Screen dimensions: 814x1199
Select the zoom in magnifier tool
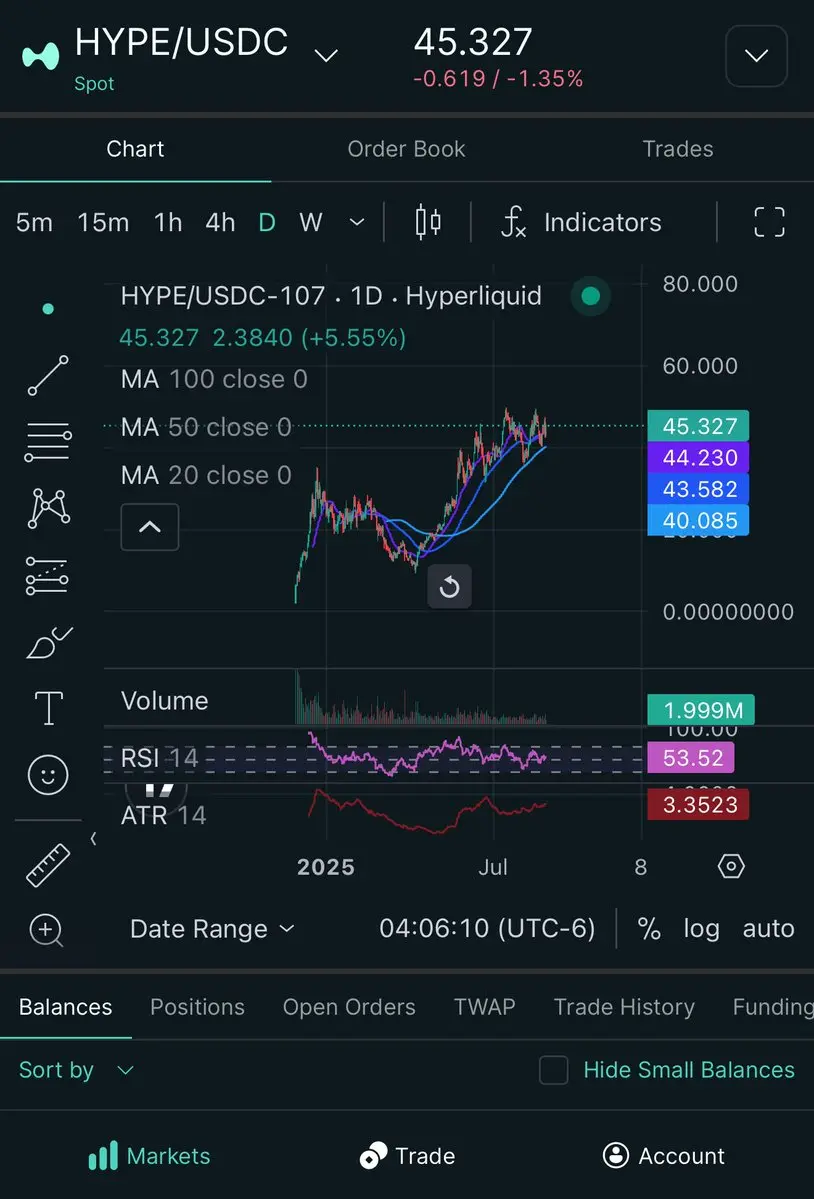point(47,930)
